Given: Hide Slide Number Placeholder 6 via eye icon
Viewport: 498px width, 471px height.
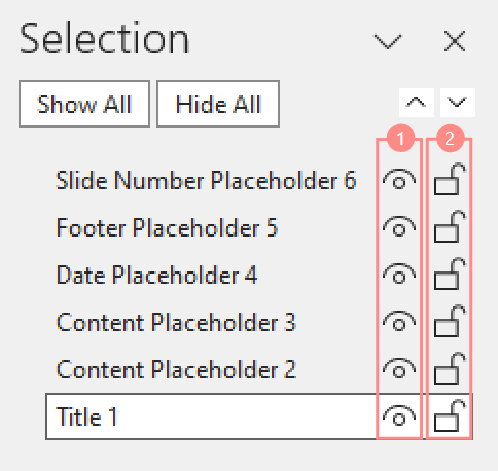Looking at the screenshot, I should pos(399,180).
